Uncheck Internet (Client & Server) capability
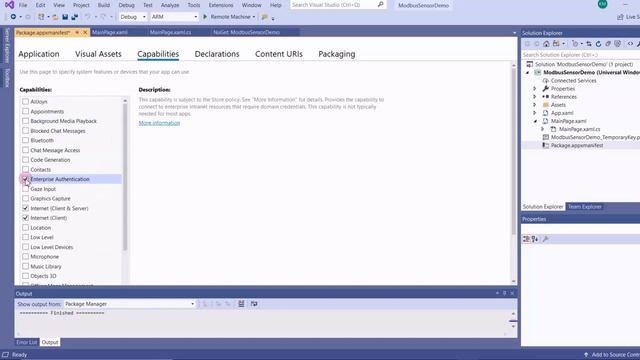The image size is (640, 360). (25, 208)
